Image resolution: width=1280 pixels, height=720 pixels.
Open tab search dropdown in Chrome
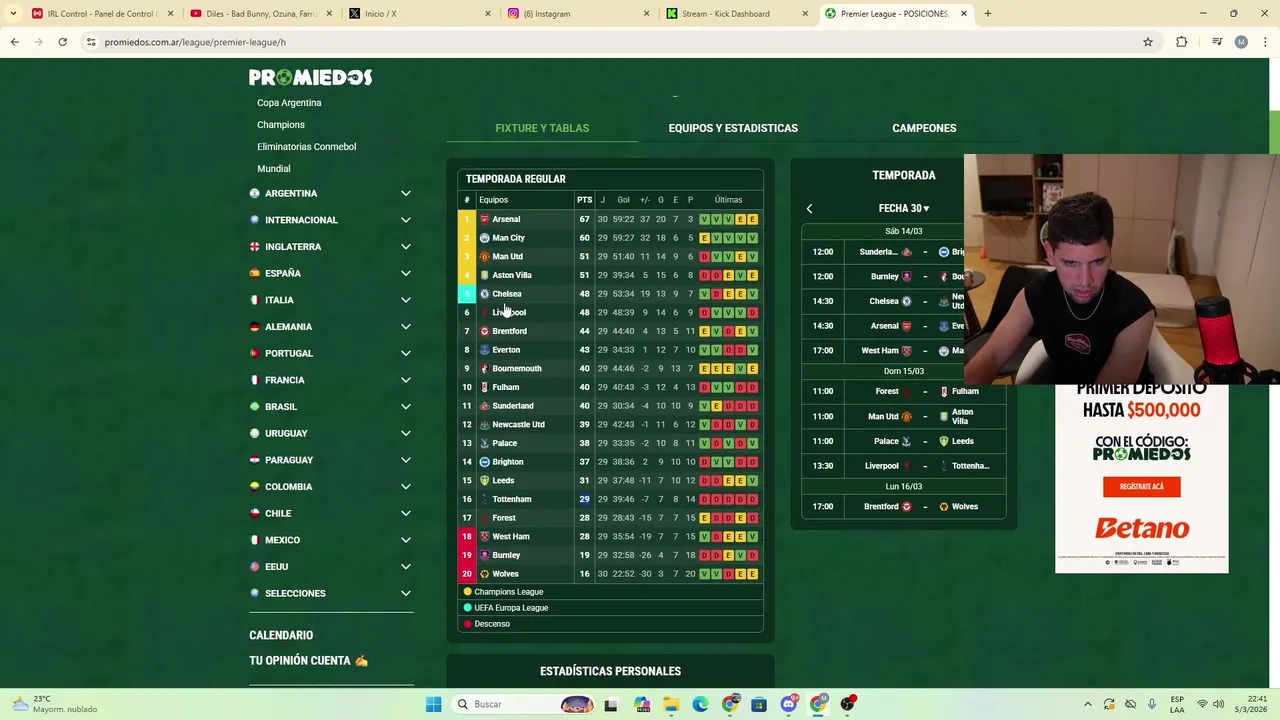click(13, 14)
